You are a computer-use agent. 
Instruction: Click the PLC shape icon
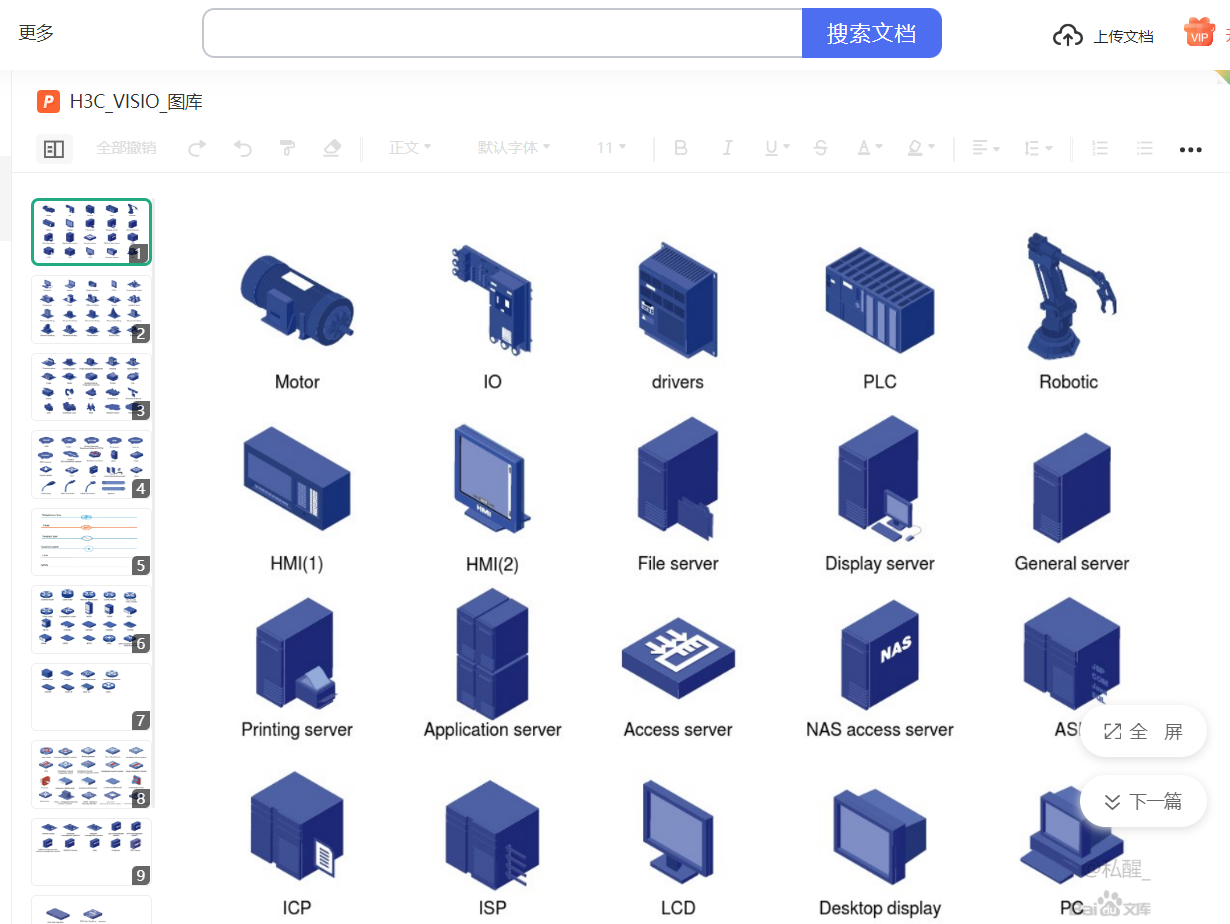(880, 300)
